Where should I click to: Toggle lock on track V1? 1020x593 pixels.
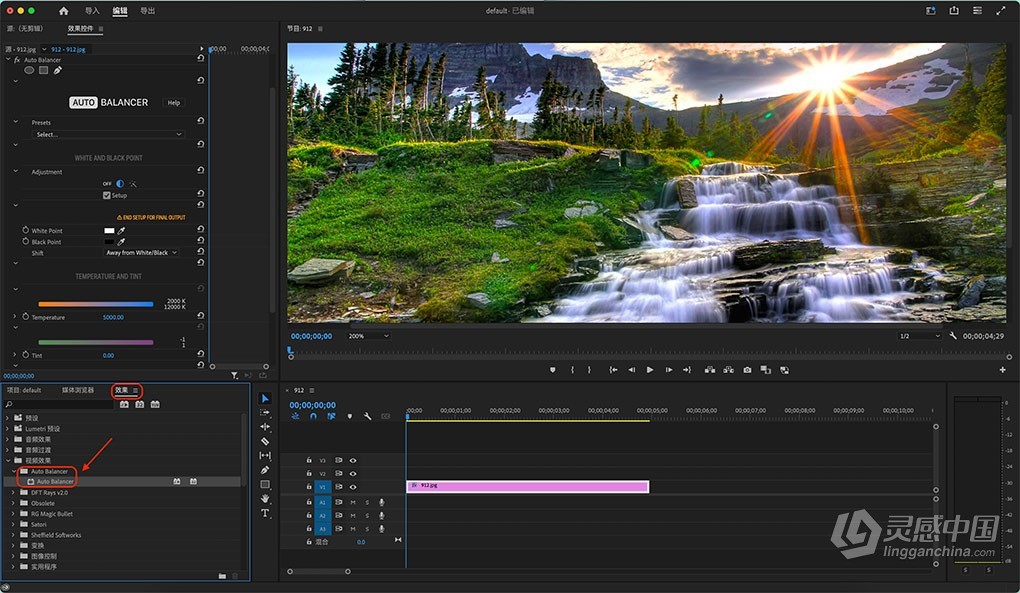tap(309, 487)
